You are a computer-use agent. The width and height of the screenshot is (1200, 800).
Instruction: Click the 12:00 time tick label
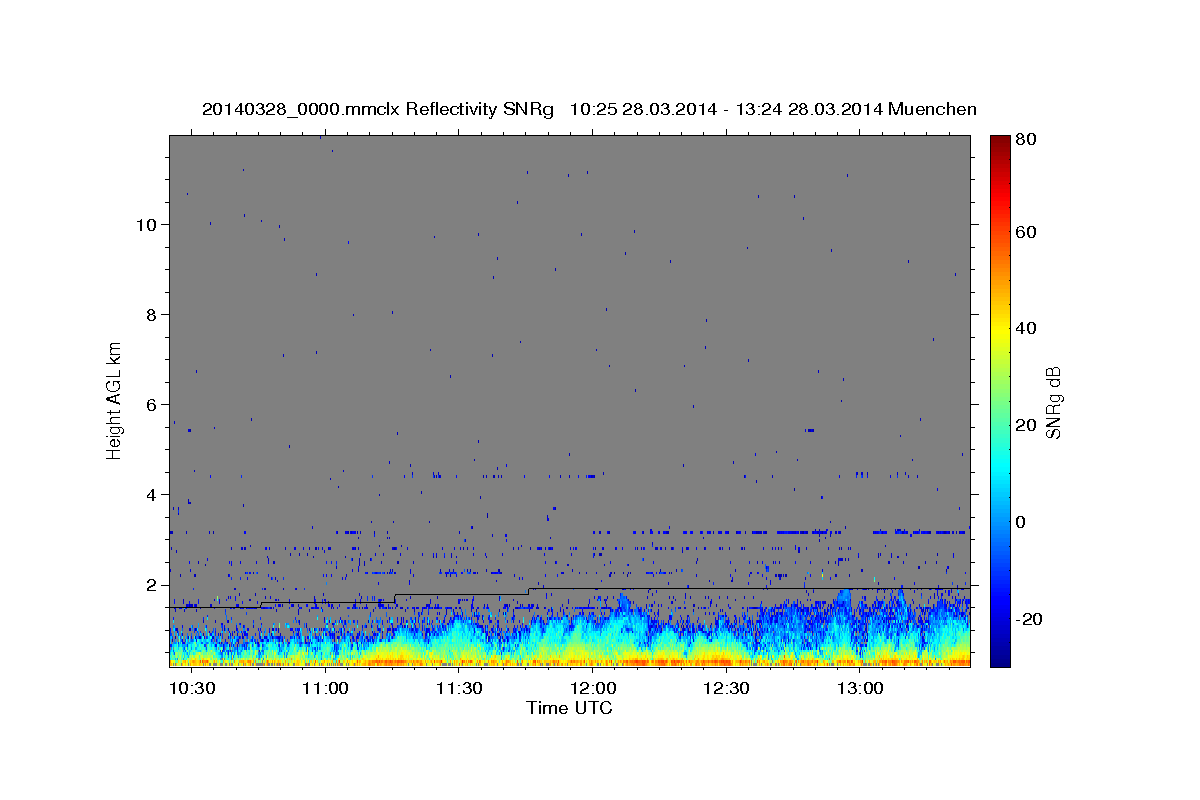[592, 688]
